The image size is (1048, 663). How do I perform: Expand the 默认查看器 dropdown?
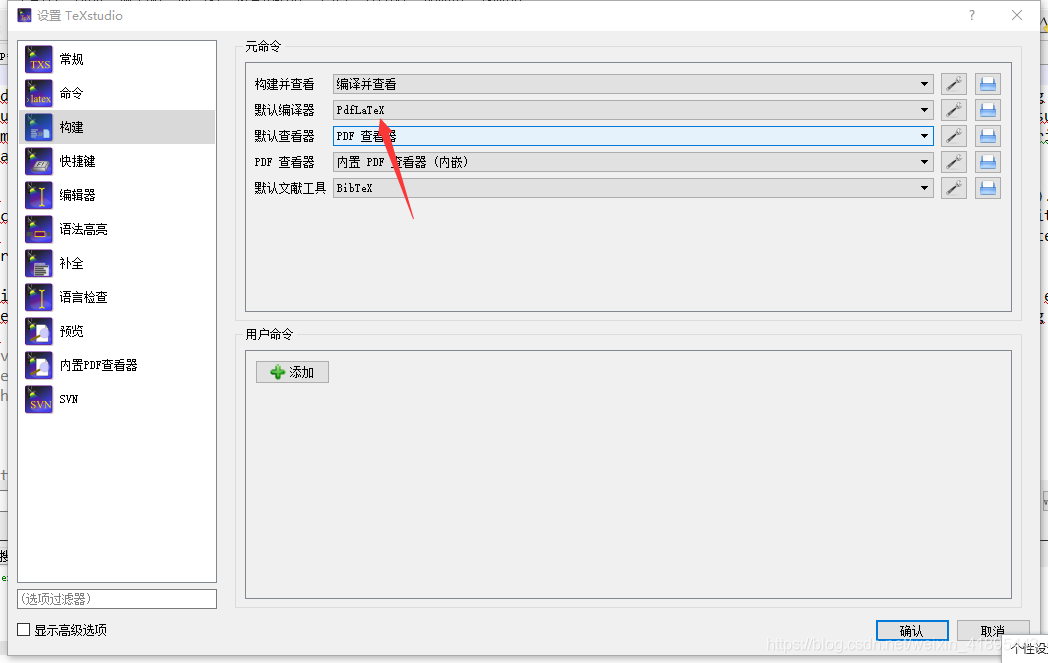(633, 136)
